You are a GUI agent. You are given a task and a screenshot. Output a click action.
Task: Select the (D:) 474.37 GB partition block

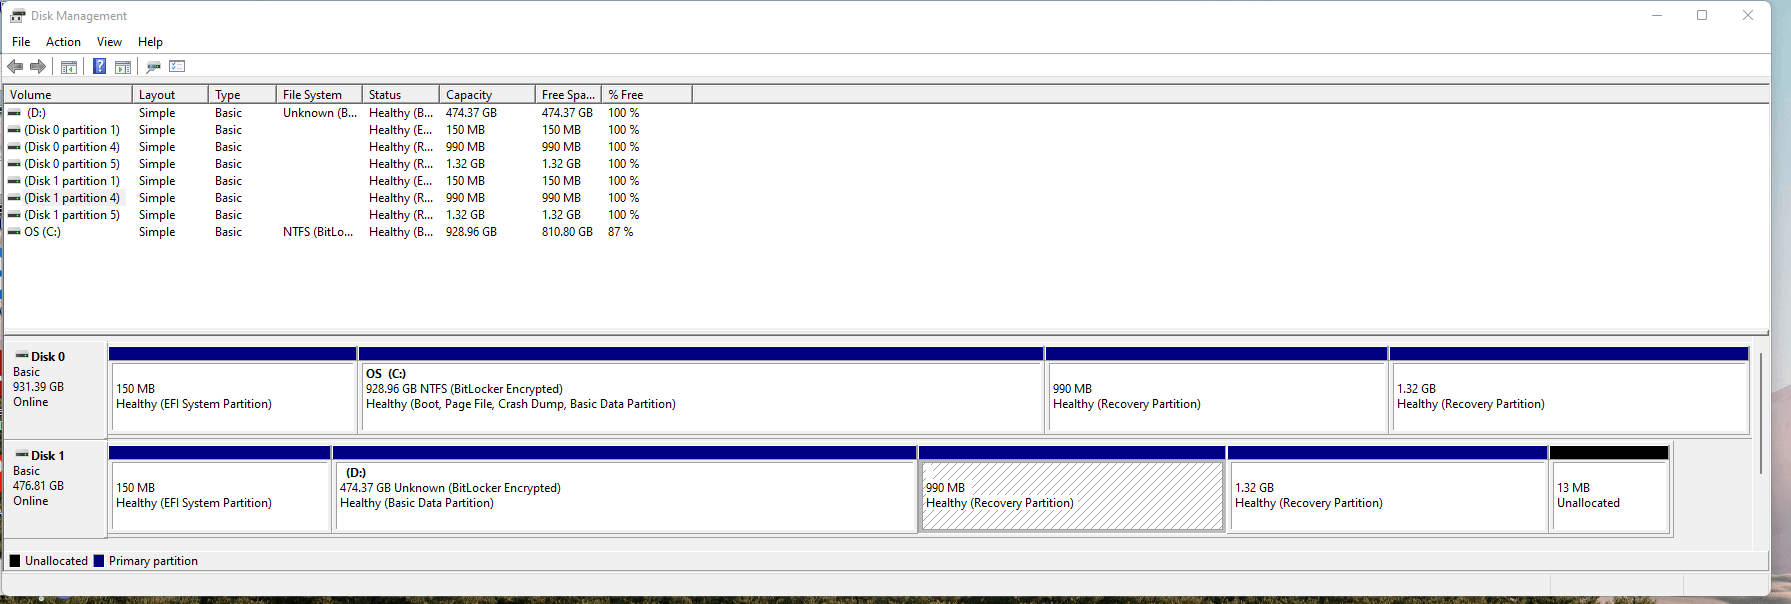coord(625,489)
